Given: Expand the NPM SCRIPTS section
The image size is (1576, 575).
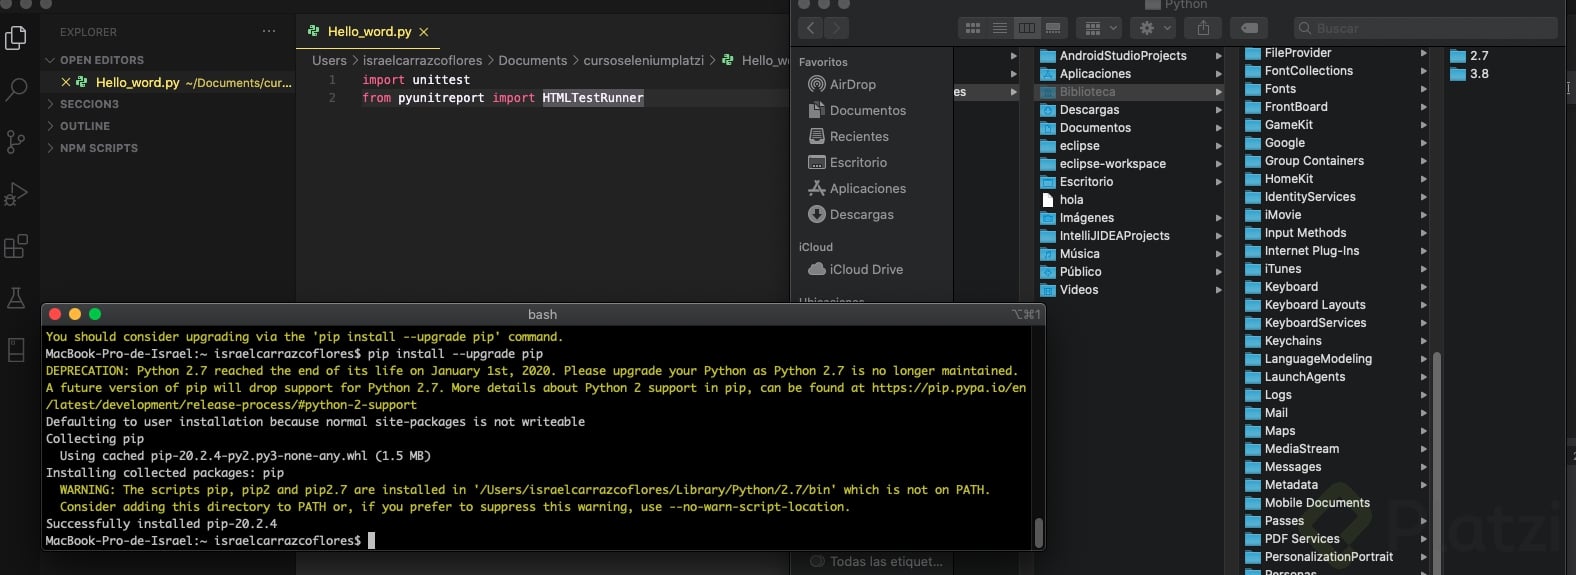Looking at the screenshot, I should click(98, 148).
